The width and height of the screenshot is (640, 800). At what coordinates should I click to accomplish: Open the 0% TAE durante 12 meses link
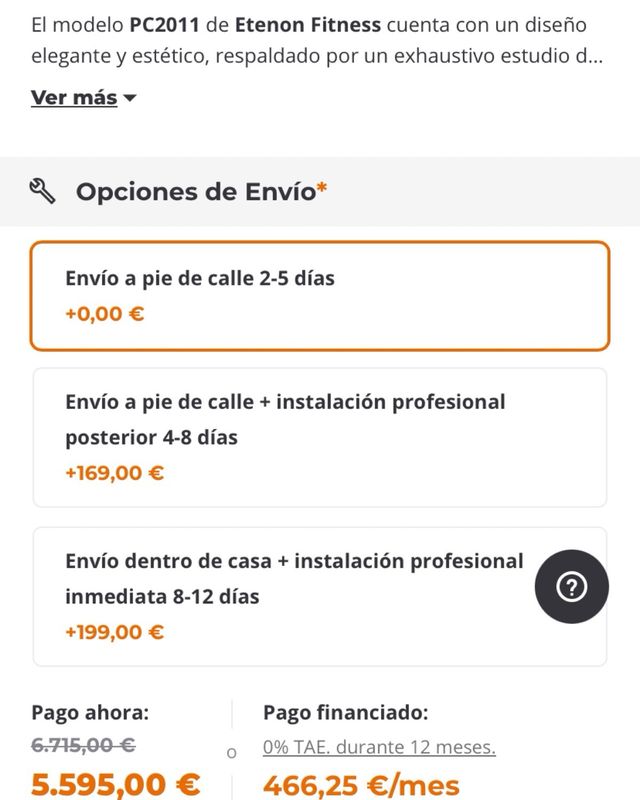pos(376,745)
